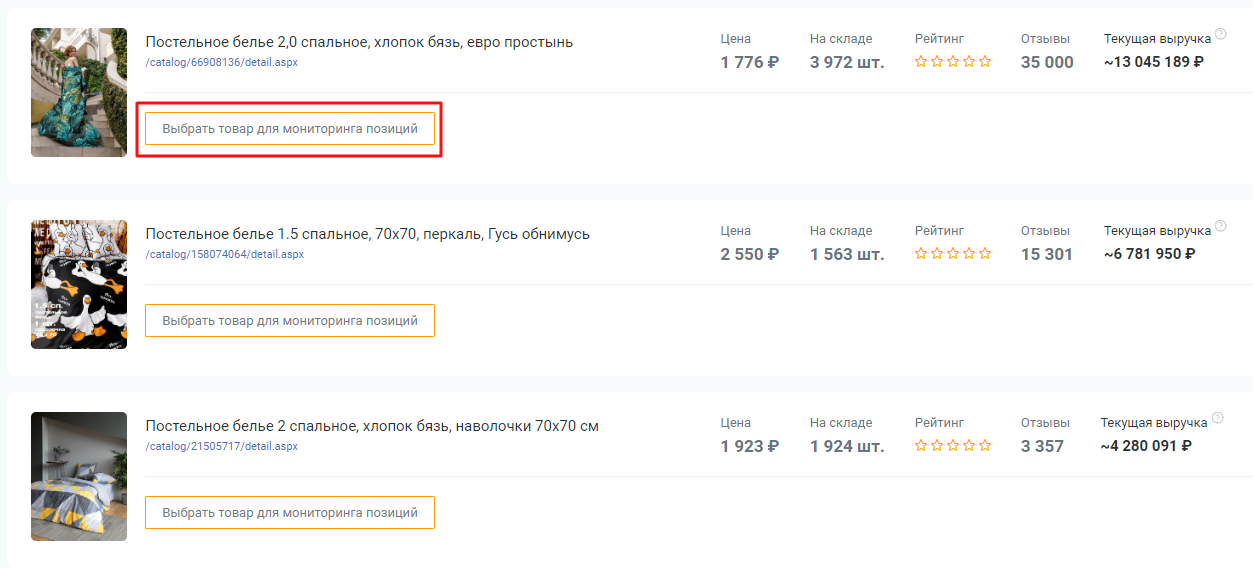Click title Постельное белье 1.5 спальное перкаль
Screen dimensions: 1253x568
tap(368, 234)
